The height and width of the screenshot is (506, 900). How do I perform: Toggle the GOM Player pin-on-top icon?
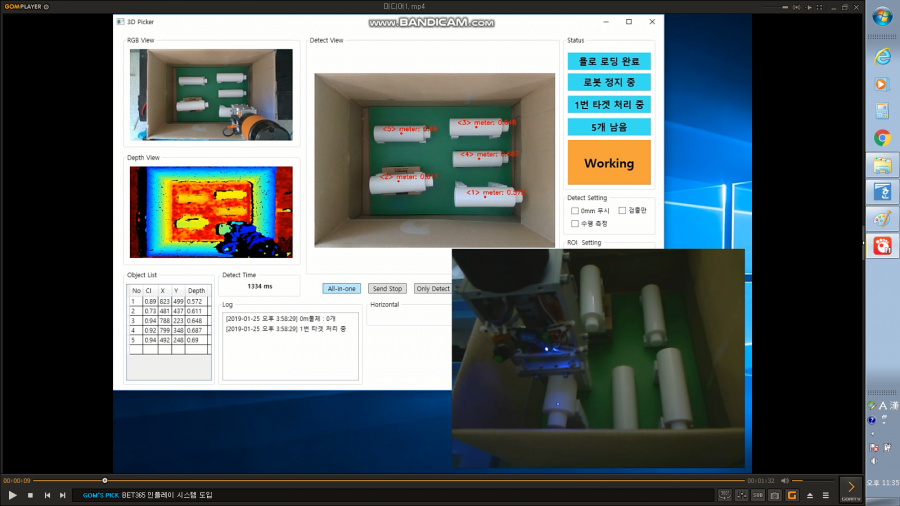coord(809,7)
